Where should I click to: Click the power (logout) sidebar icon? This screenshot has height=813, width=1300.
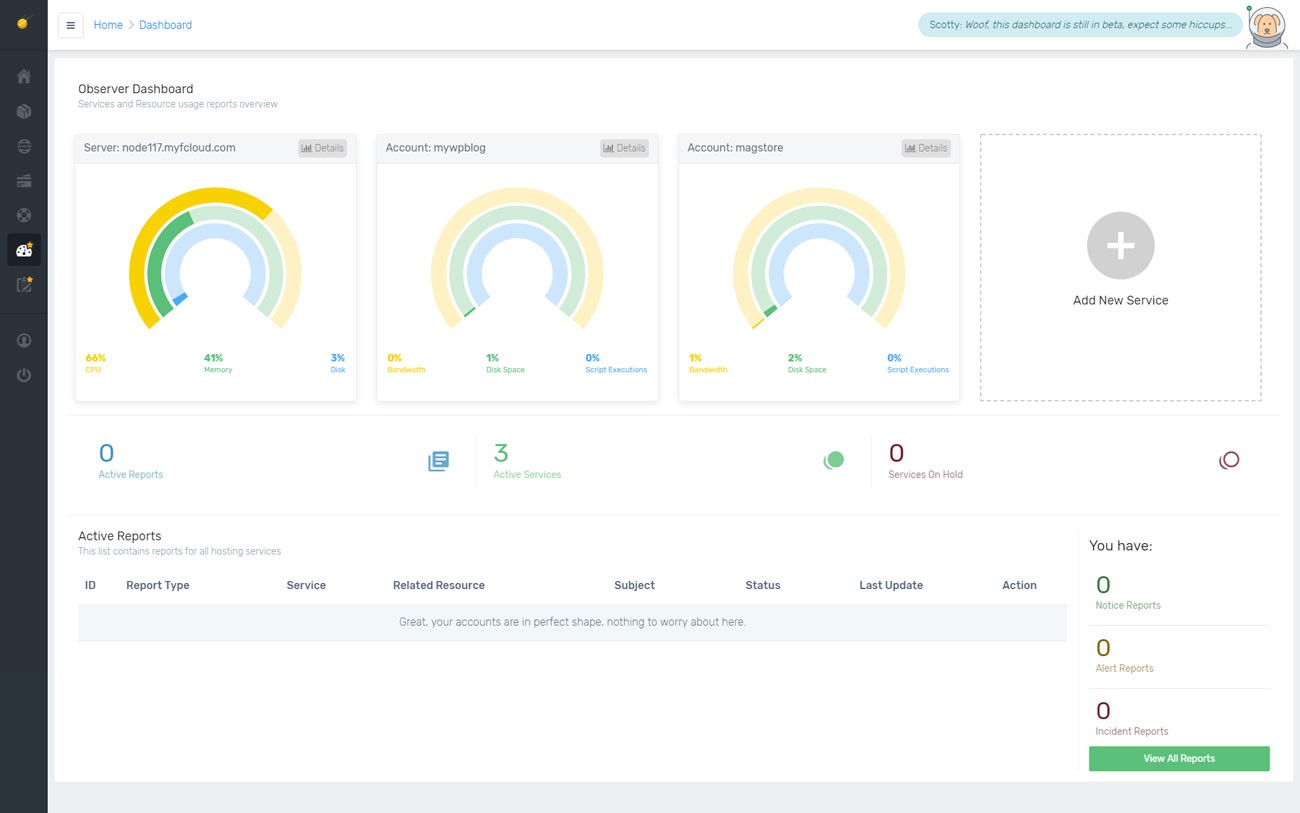click(x=24, y=375)
